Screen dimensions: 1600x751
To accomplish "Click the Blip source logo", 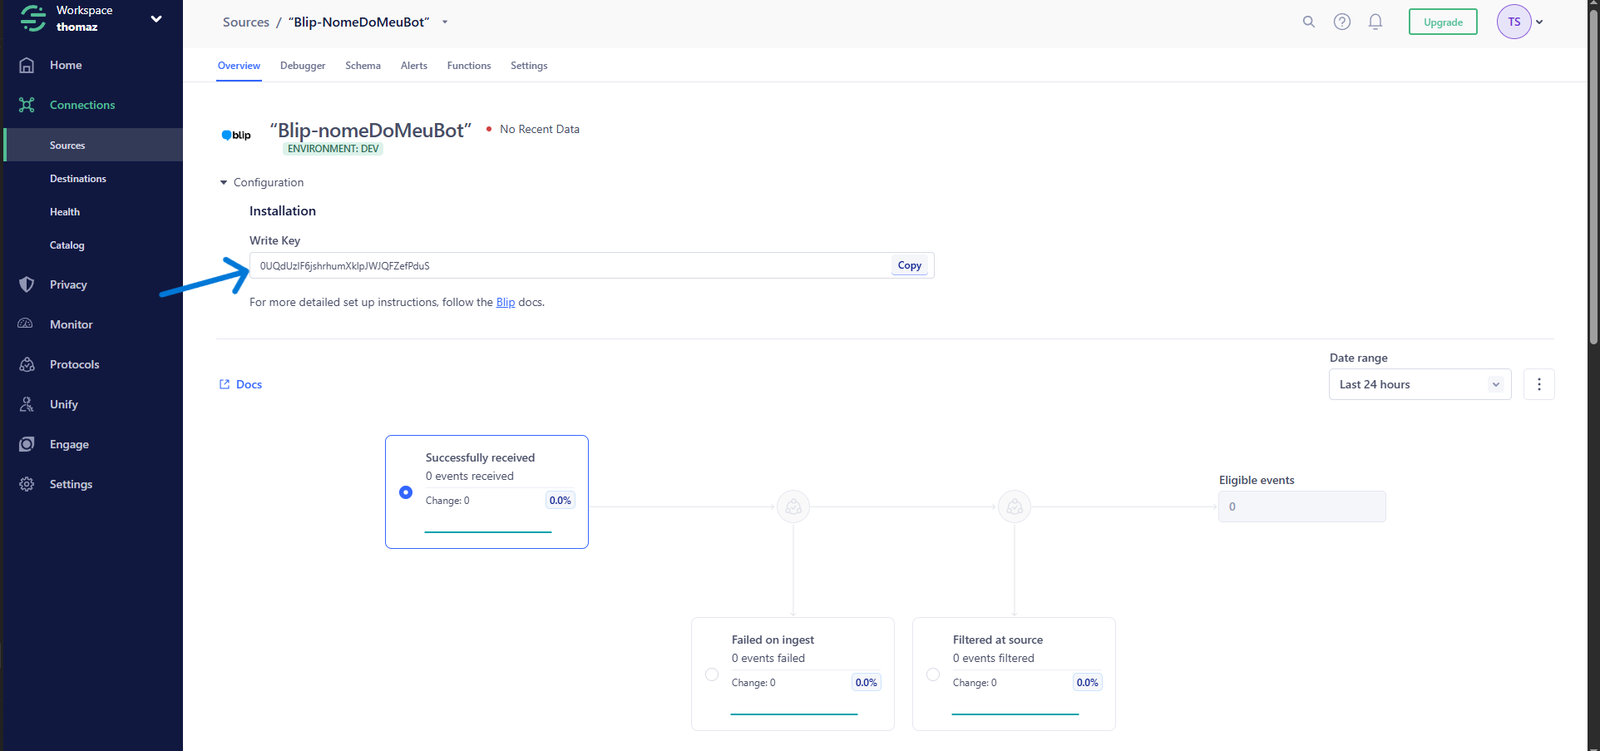I will [x=236, y=135].
